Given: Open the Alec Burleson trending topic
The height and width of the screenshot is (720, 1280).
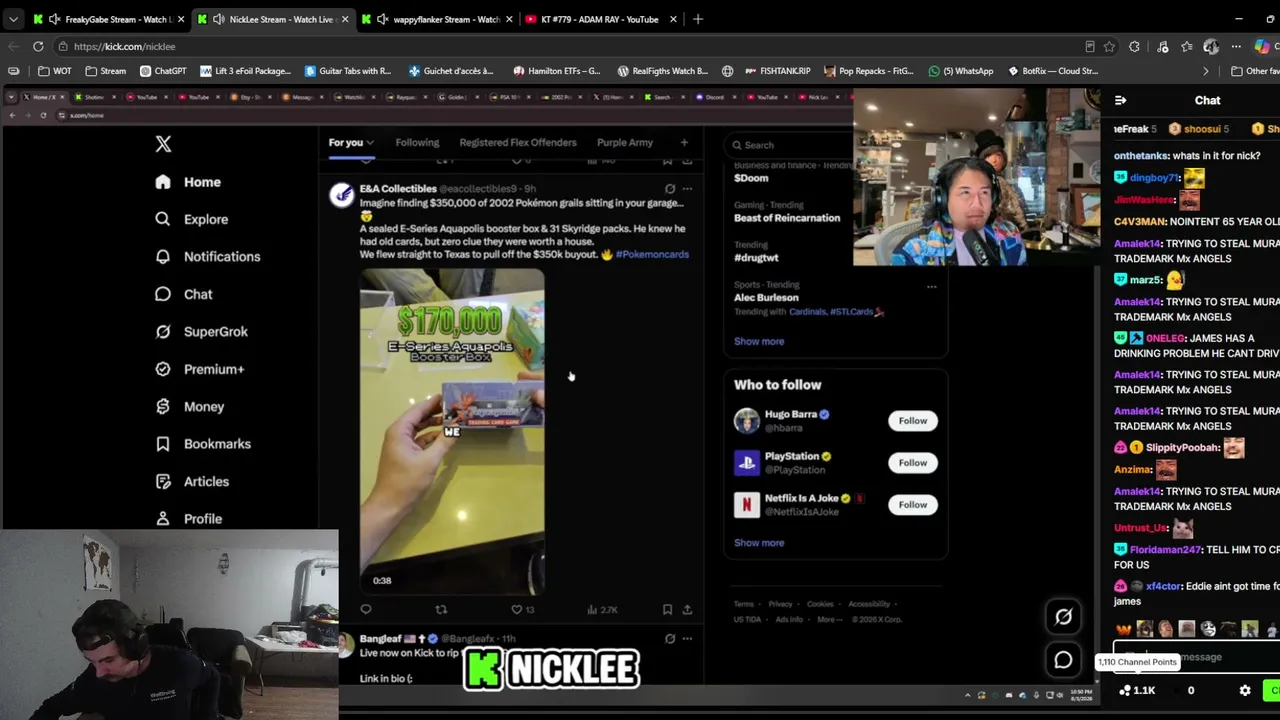Looking at the screenshot, I should (x=766, y=298).
